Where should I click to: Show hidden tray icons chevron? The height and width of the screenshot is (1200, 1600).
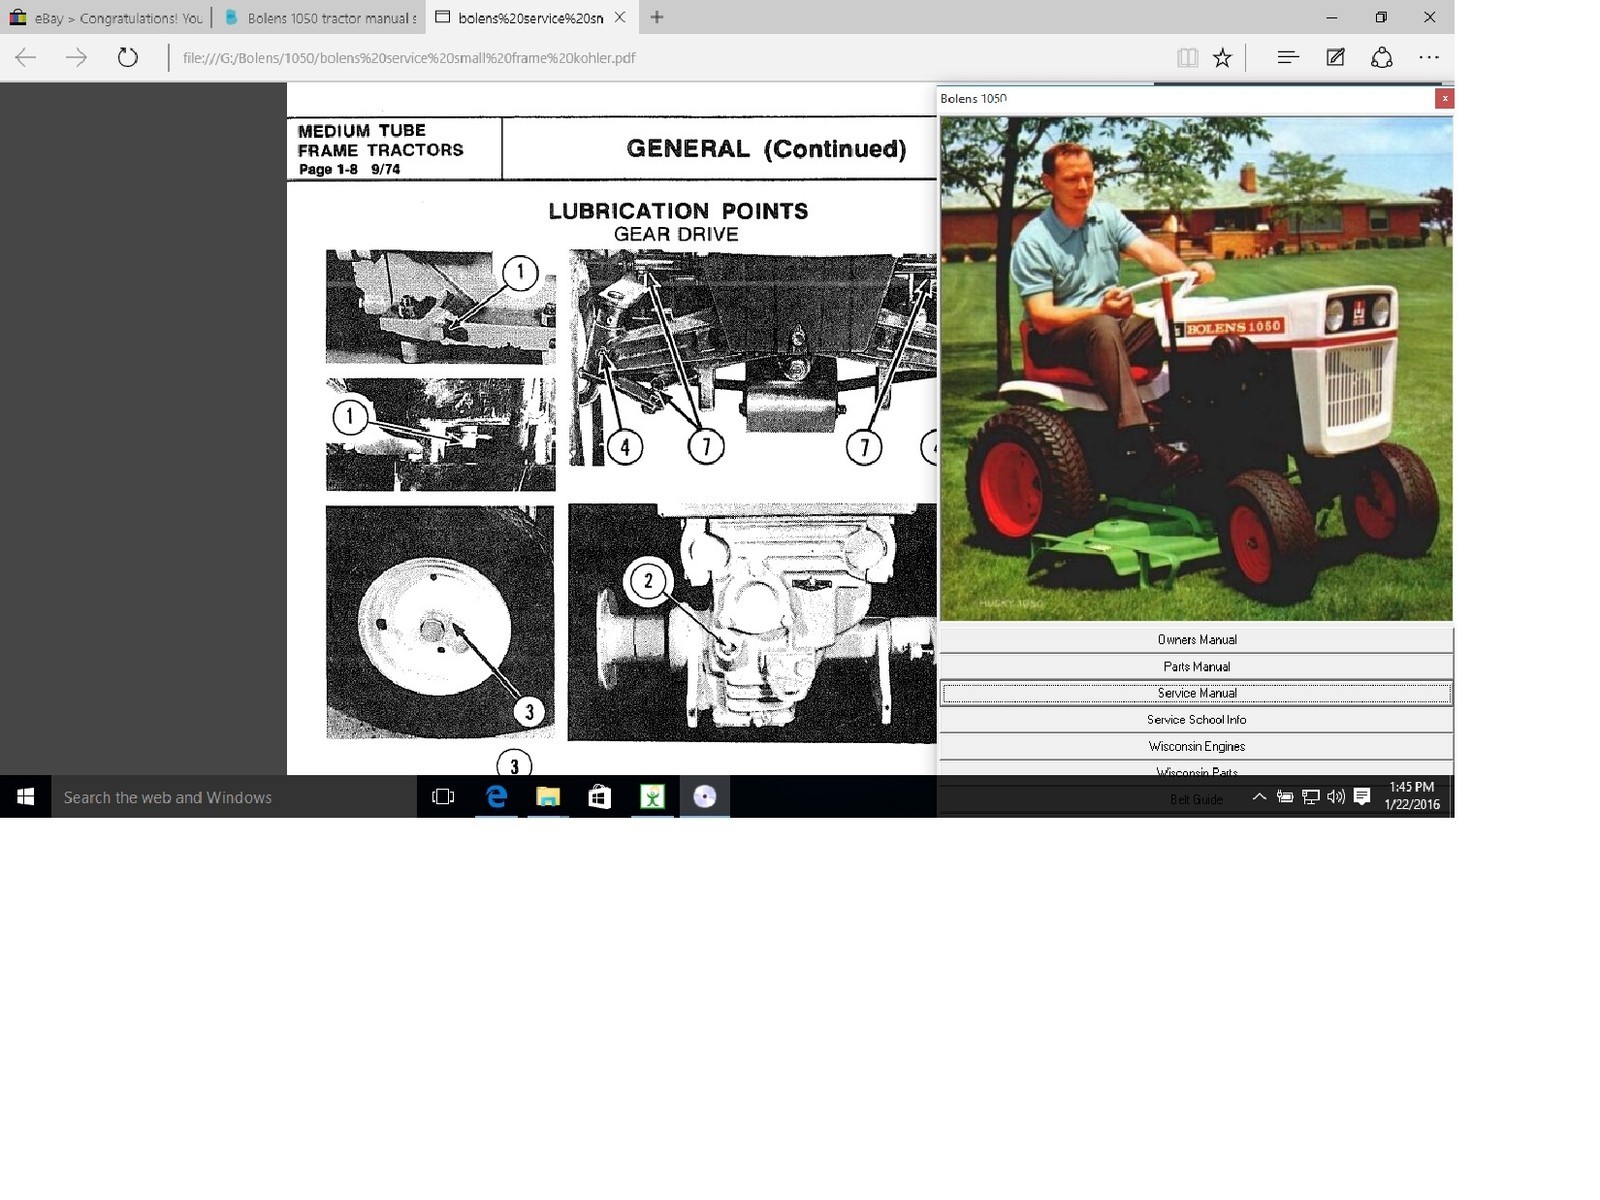(x=1259, y=797)
